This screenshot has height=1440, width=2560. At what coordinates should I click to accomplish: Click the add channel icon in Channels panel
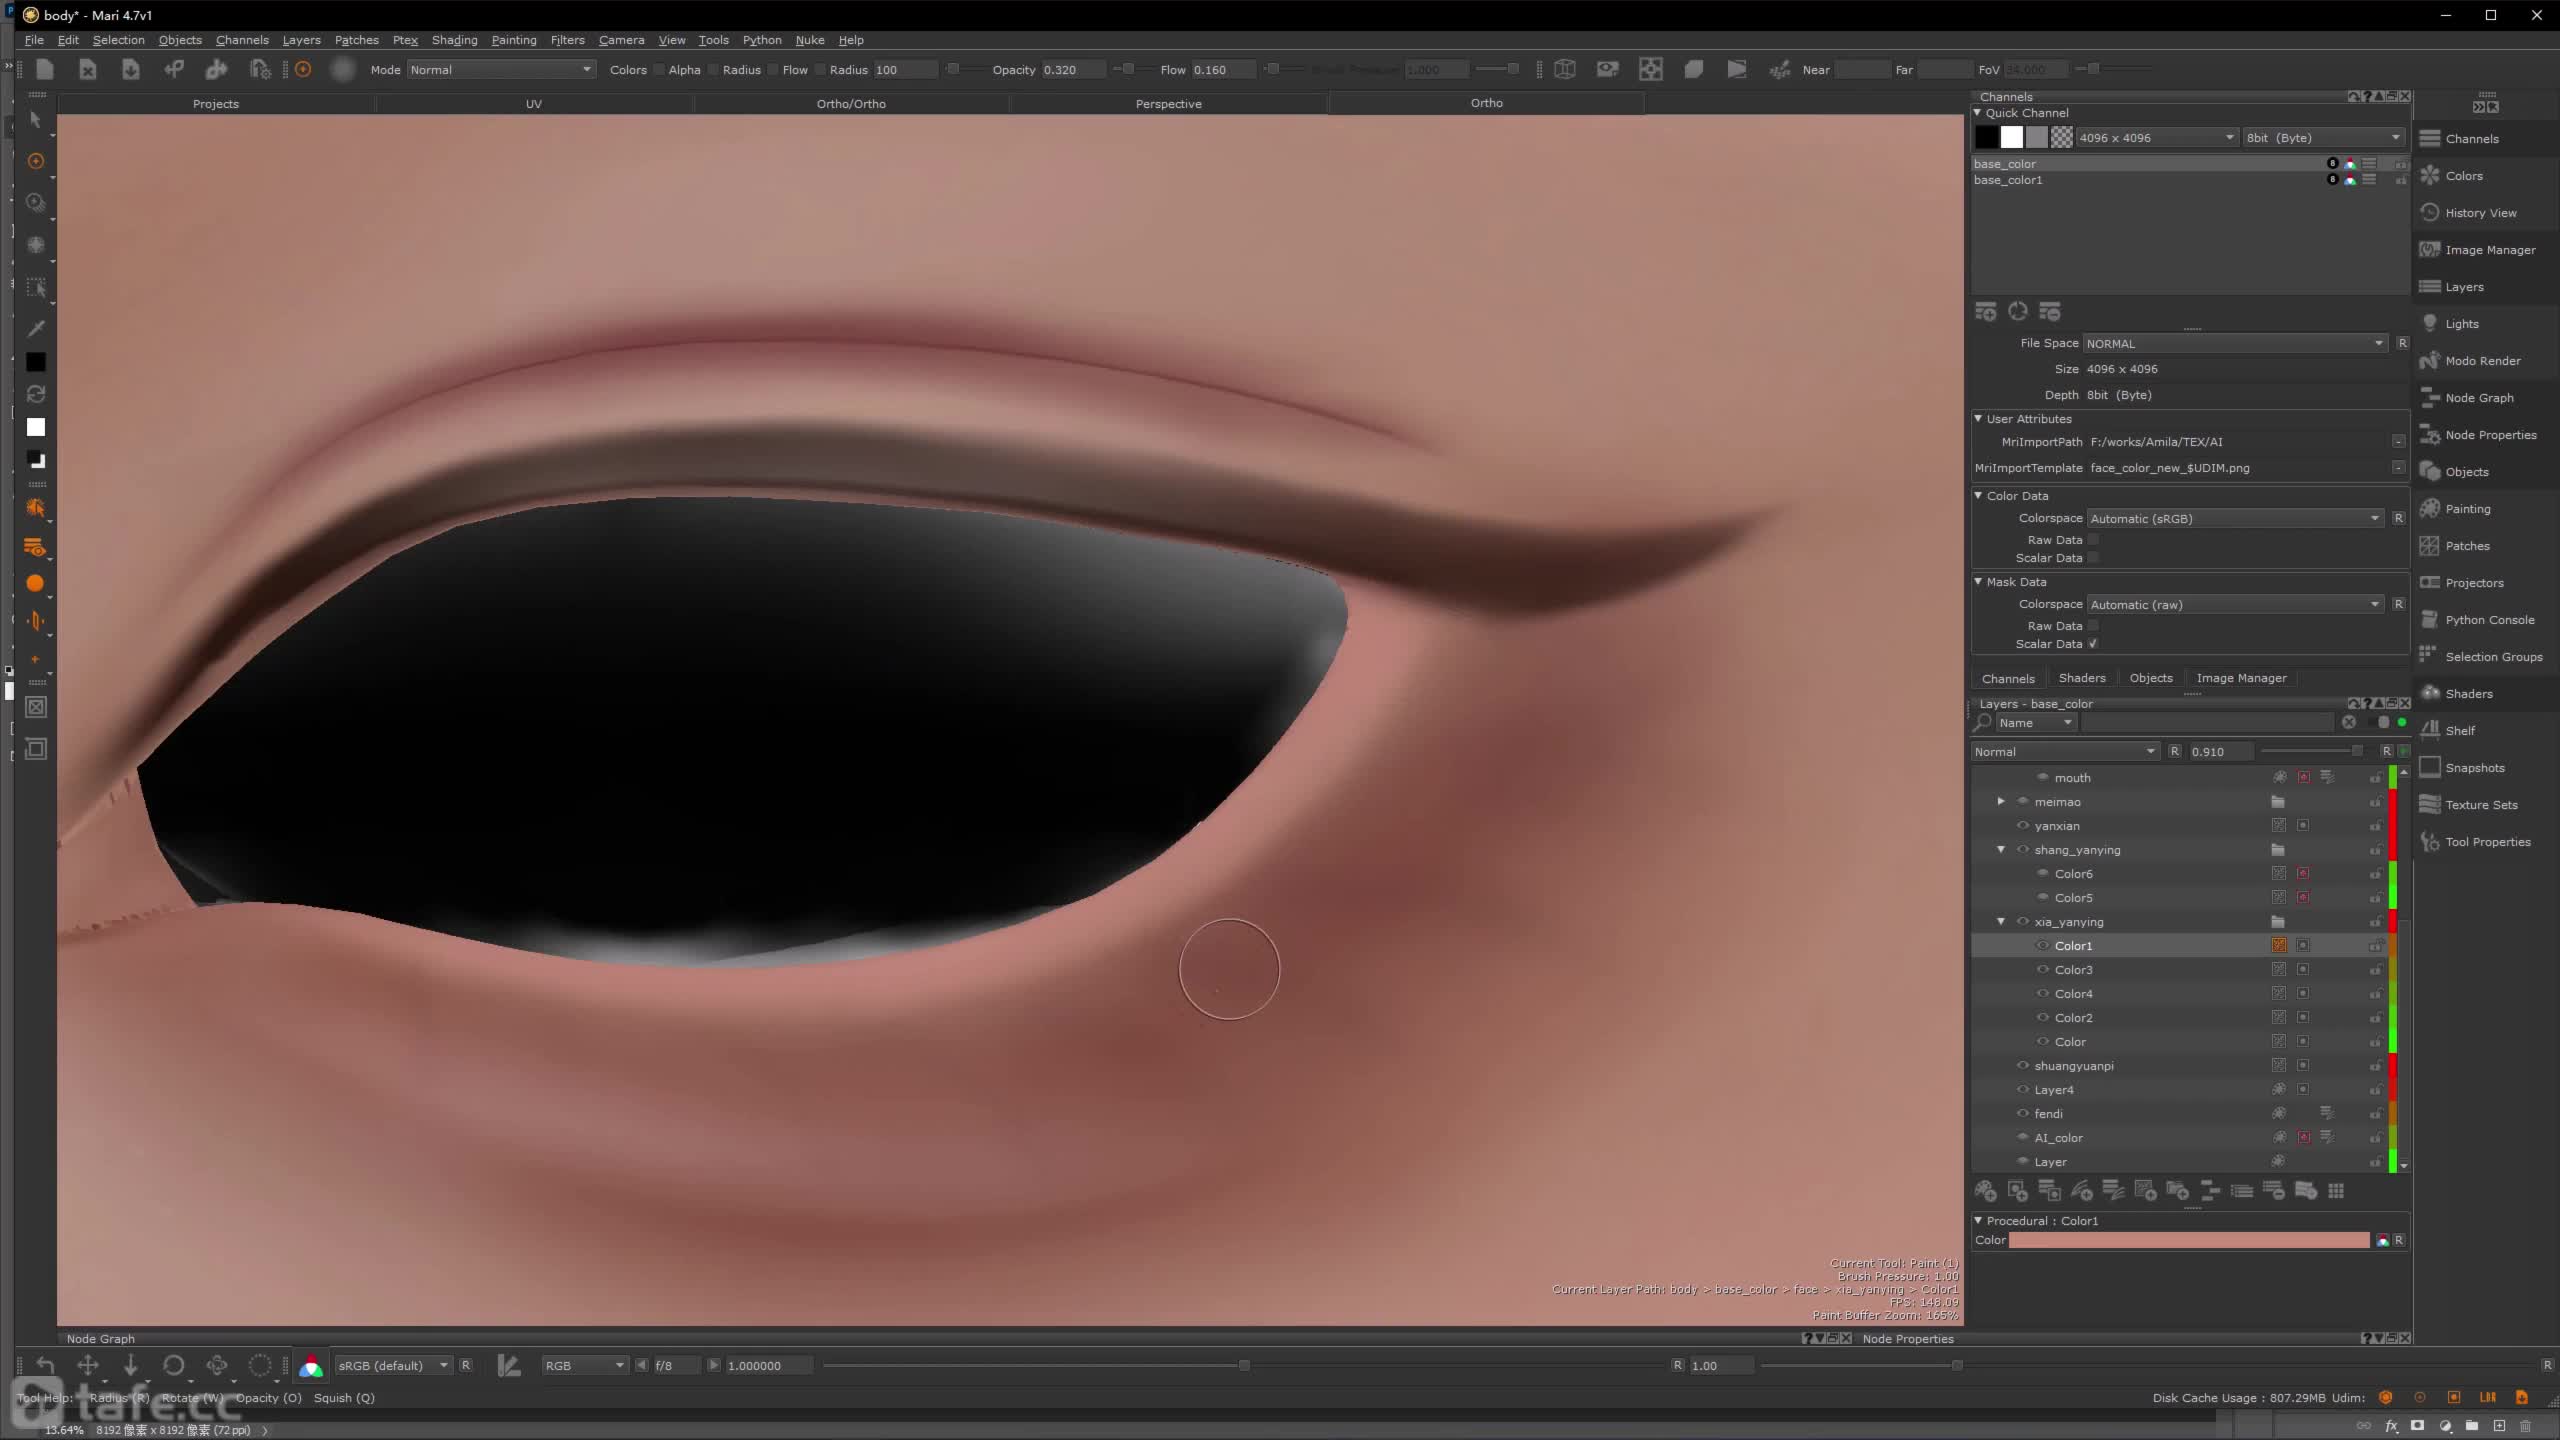(1986, 312)
